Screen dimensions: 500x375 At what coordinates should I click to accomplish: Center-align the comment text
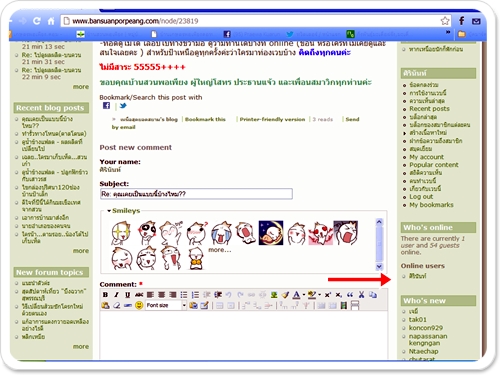tap(162, 295)
